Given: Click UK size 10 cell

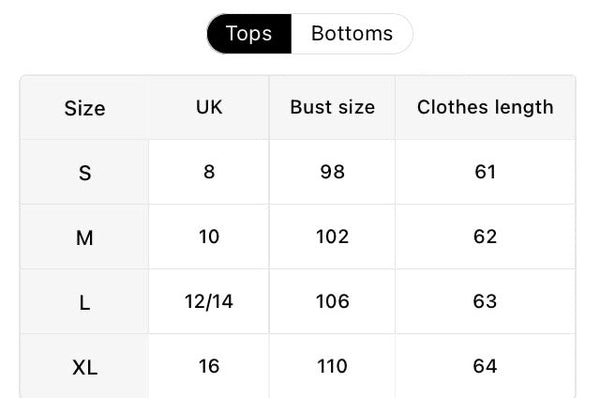Looking at the screenshot, I should [x=209, y=237].
